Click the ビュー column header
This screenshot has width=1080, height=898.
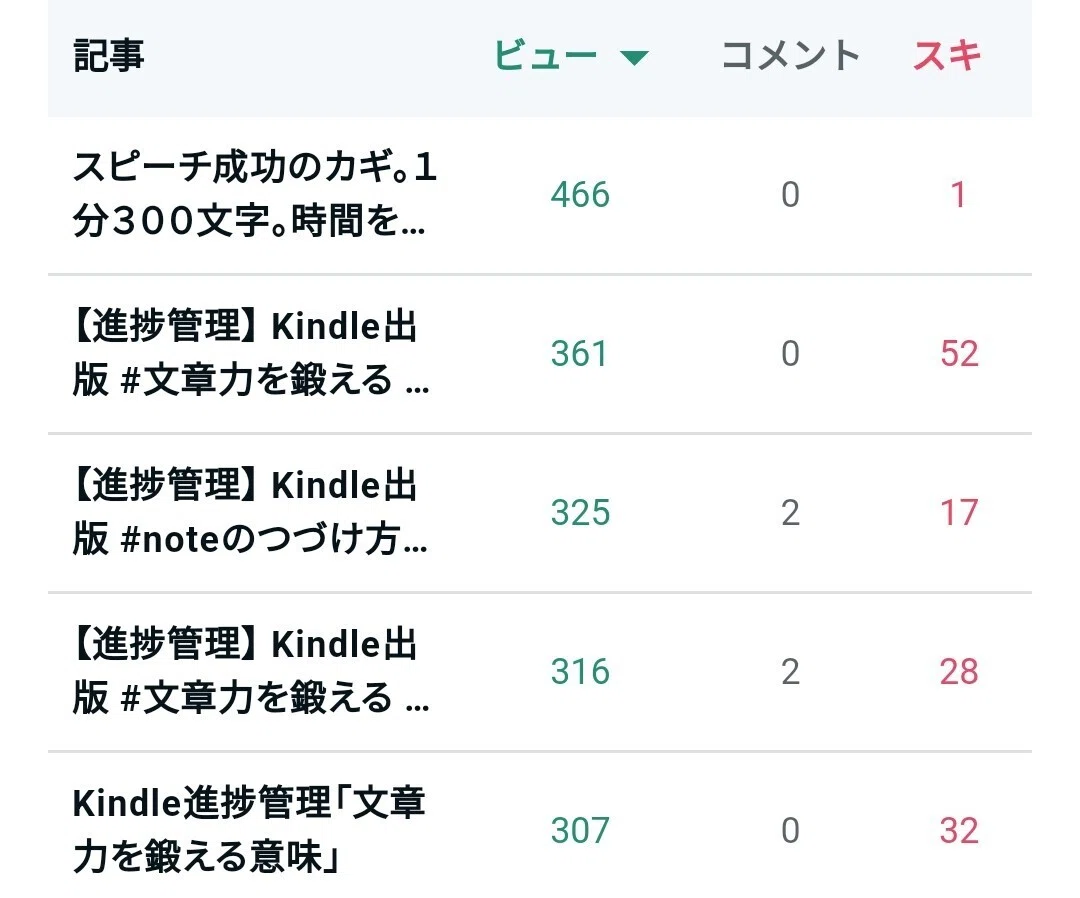546,55
